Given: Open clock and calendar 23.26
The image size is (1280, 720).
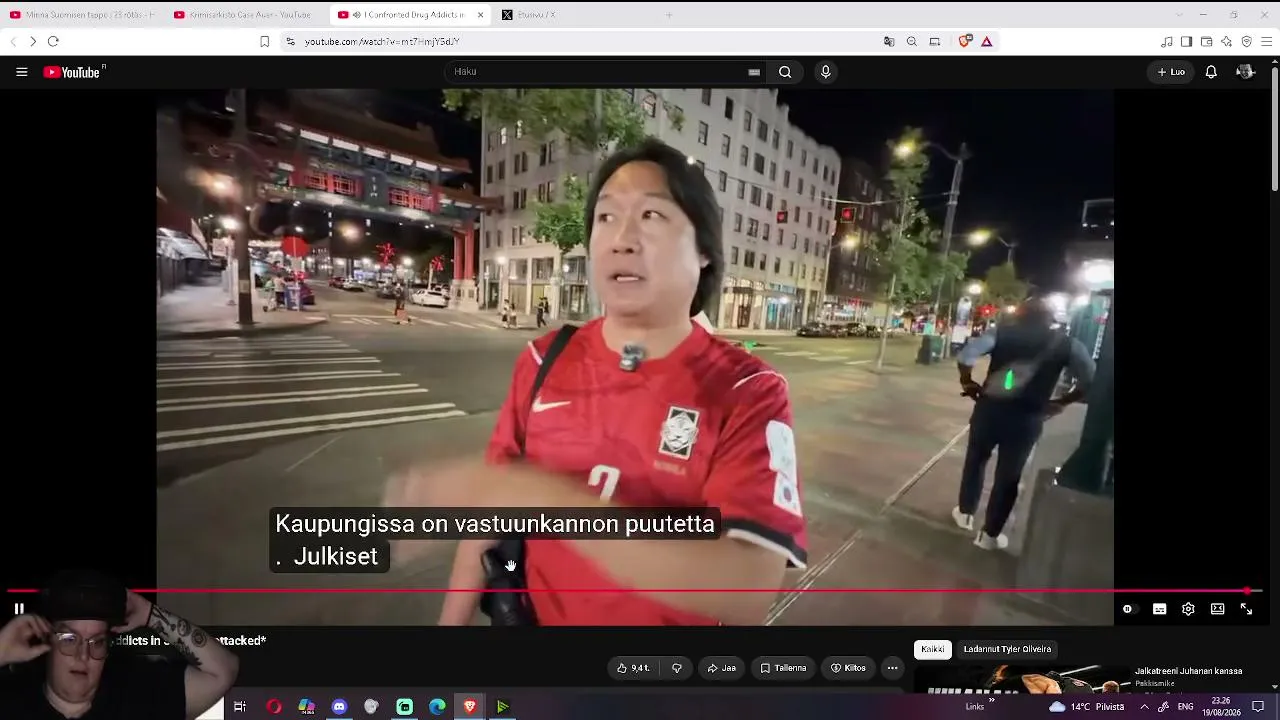Looking at the screenshot, I should tap(1221, 707).
